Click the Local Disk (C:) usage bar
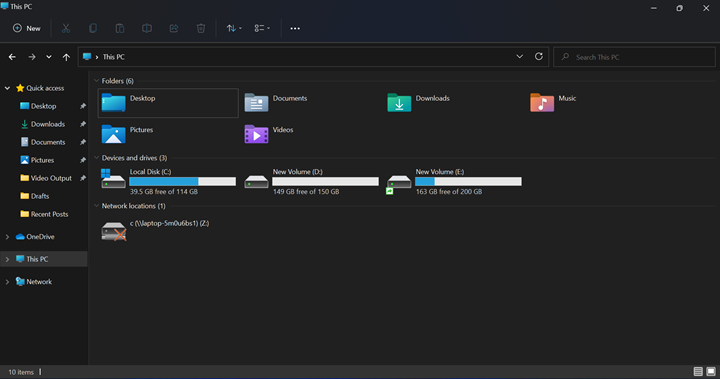 pyautogui.click(x=183, y=181)
